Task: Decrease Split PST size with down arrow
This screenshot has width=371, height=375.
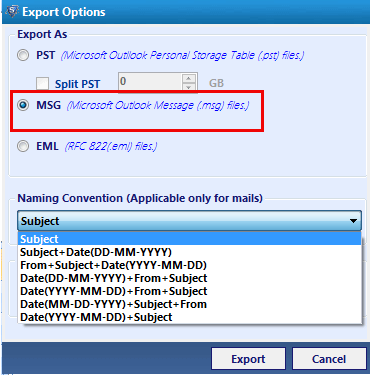Action: coord(189,87)
